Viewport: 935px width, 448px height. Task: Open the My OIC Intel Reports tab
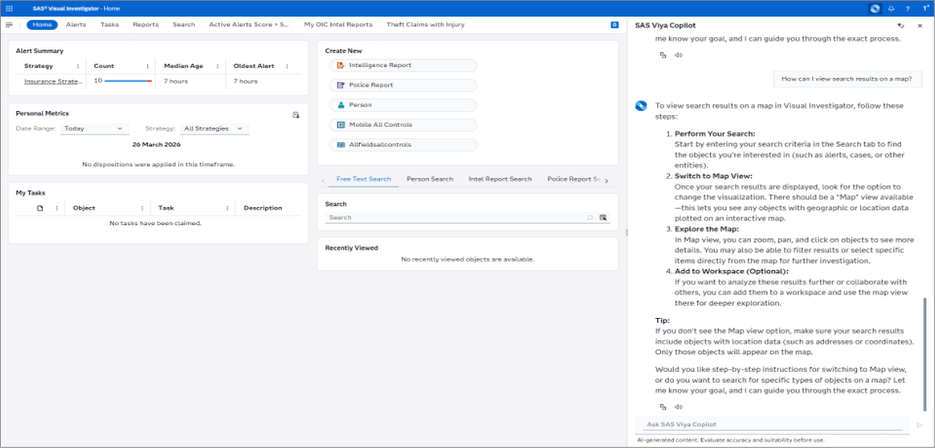(x=338, y=24)
